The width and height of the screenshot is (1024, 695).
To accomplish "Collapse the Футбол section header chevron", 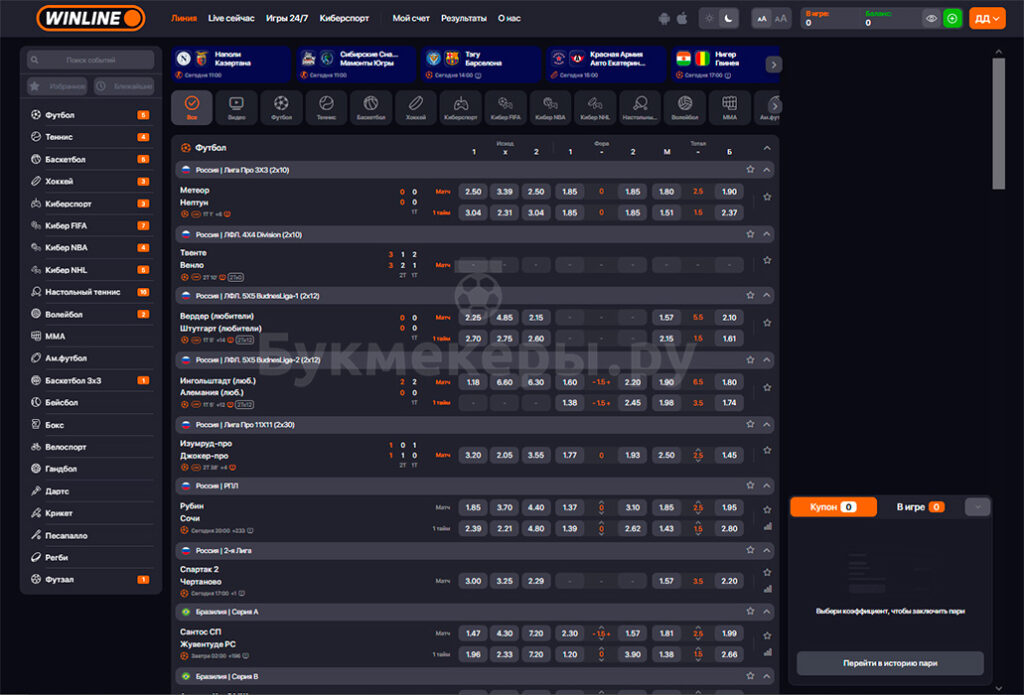I will click(x=767, y=148).
